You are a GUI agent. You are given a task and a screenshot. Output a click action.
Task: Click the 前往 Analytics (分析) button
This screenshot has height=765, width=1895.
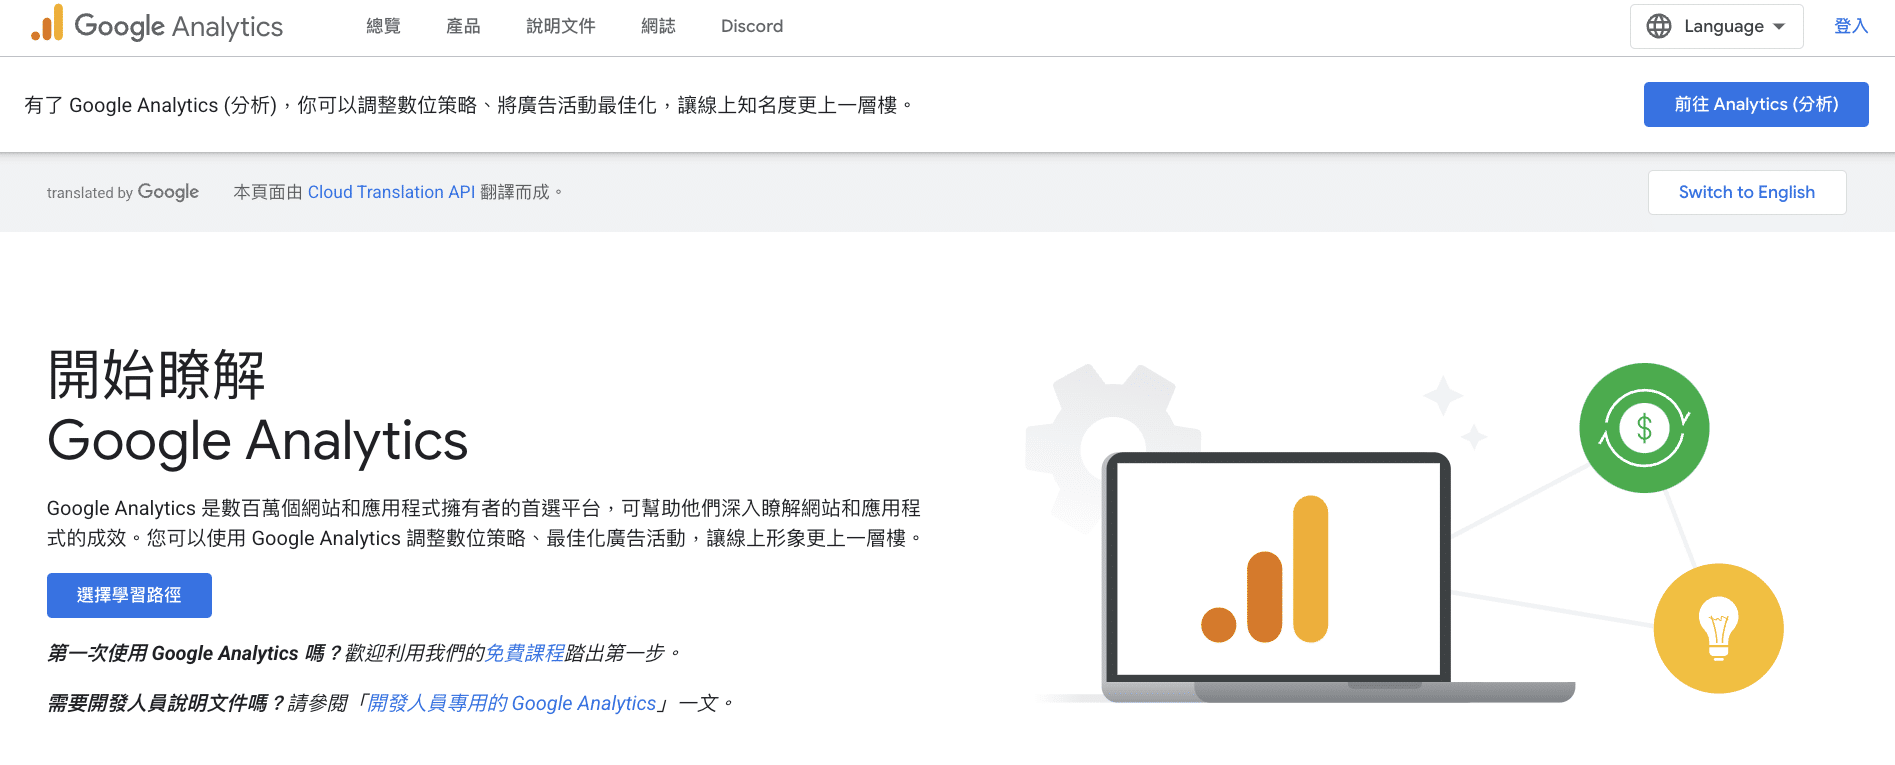click(x=1756, y=104)
